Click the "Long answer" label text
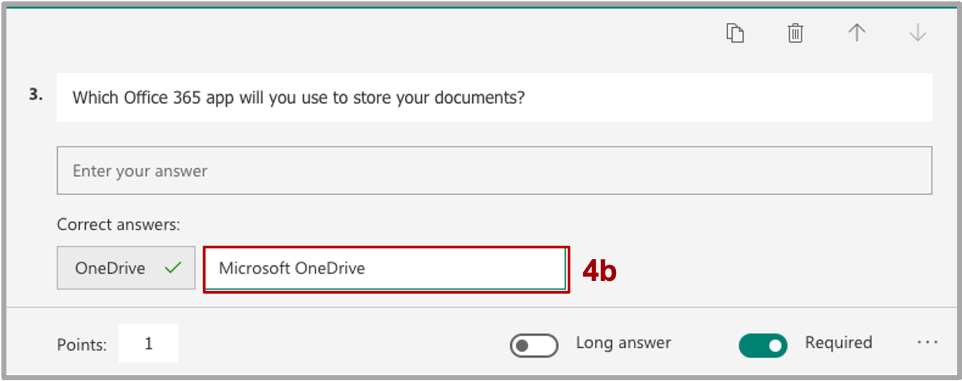The width and height of the screenshot is (962, 381). 623,343
